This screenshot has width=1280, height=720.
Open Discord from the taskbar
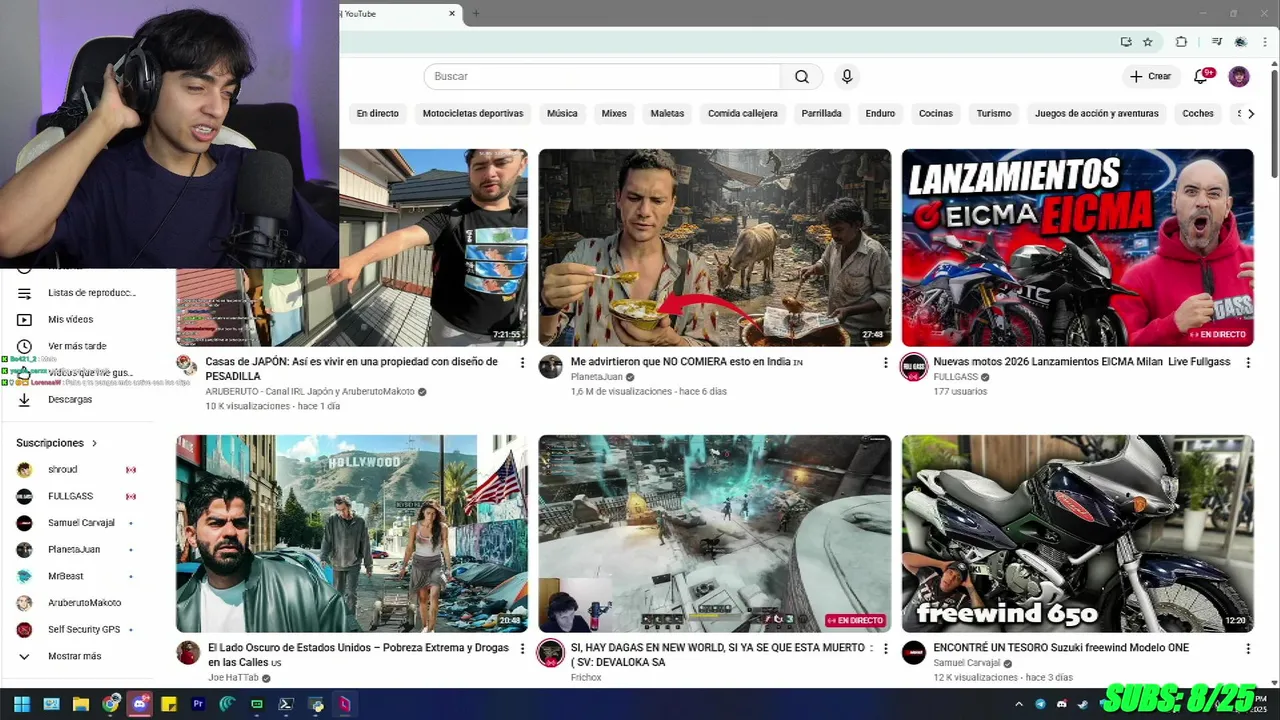pyautogui.click(x=140, y=704)
